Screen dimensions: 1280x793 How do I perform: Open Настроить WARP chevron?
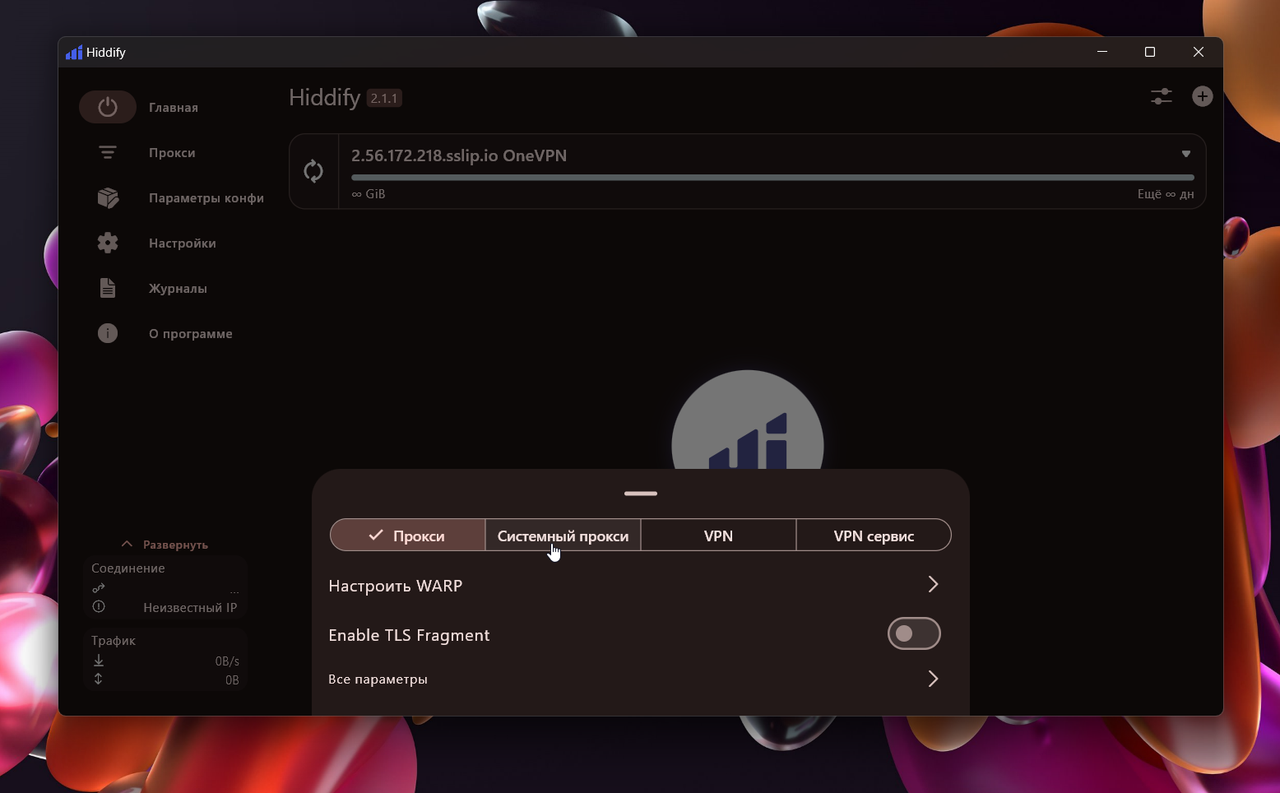click(x=933, y=584)
